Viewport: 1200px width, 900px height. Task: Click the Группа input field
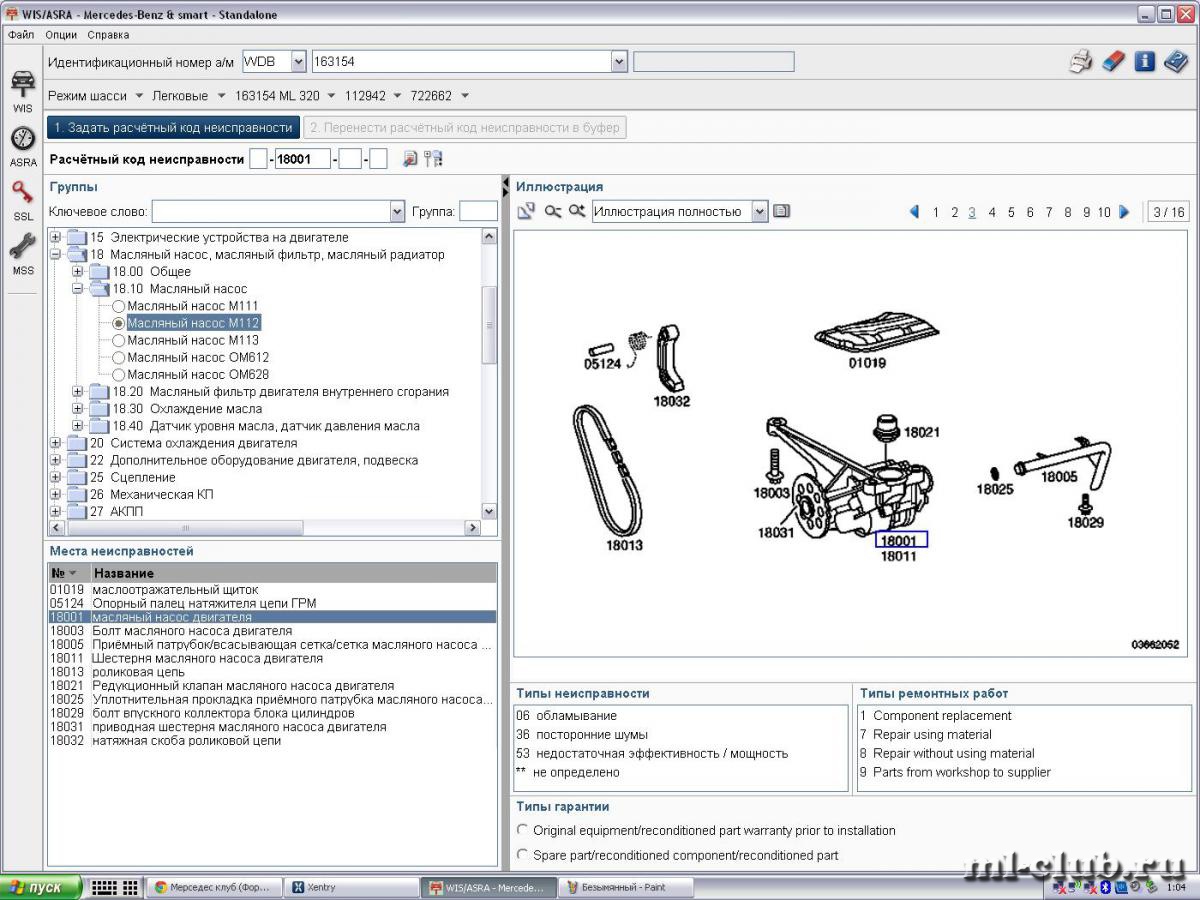pyautogui.click(x=478, y=211)
